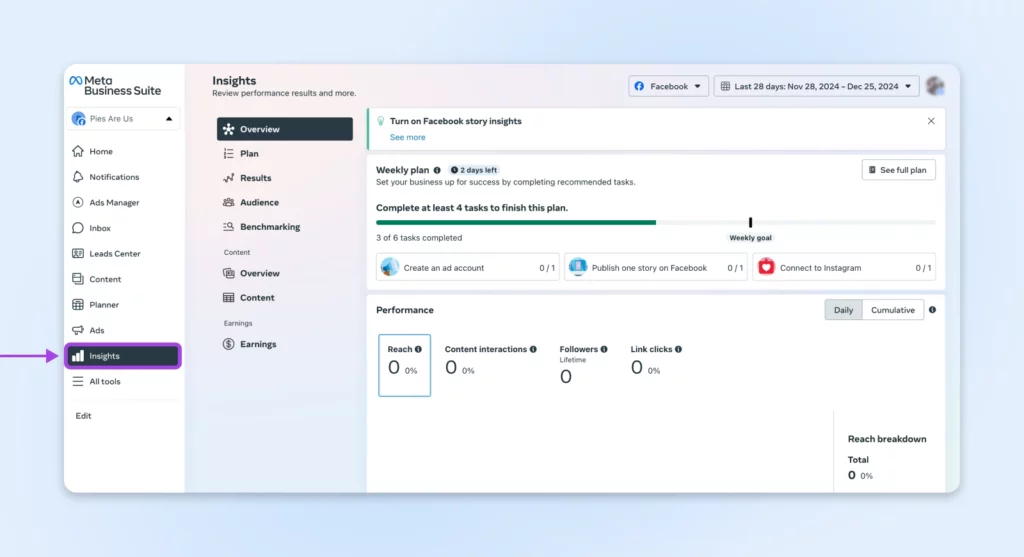Image resolution: width=1024 pixels, height=557 pixels.
Task: Select the Followers Lifetime metric
Action: (583, 364)
